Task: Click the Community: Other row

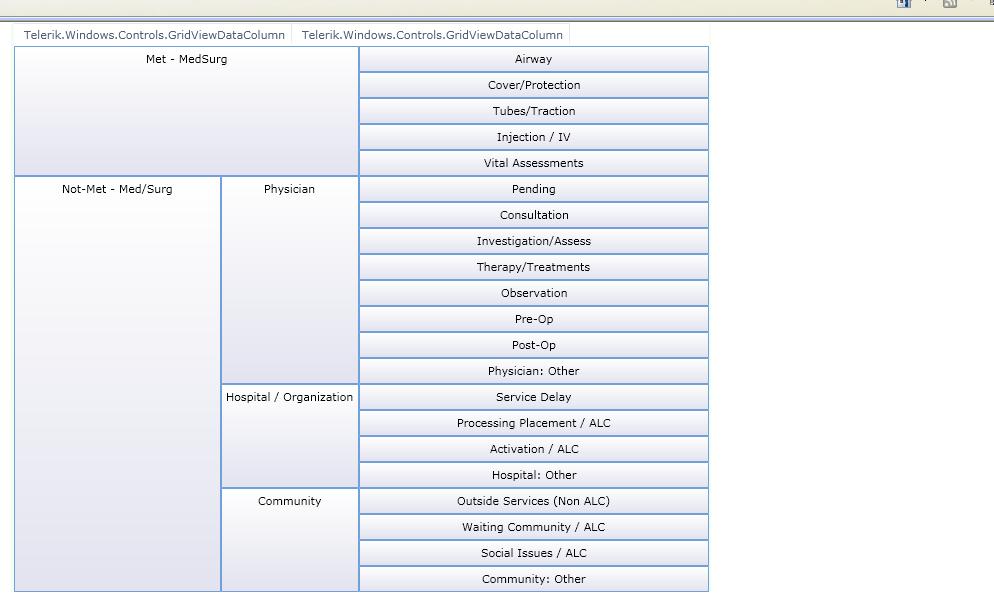Action: [x=534, y=579]
